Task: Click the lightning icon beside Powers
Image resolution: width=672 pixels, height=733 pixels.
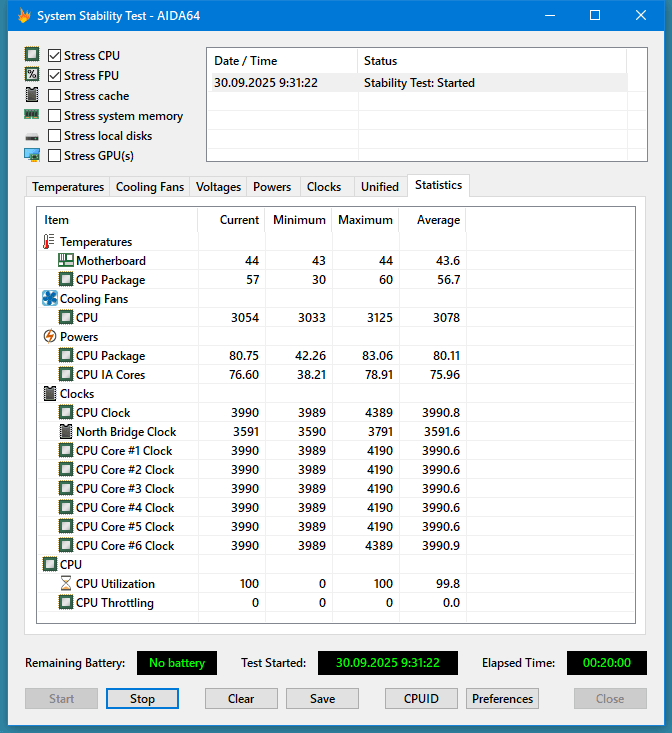Action: tap(49, 337)
